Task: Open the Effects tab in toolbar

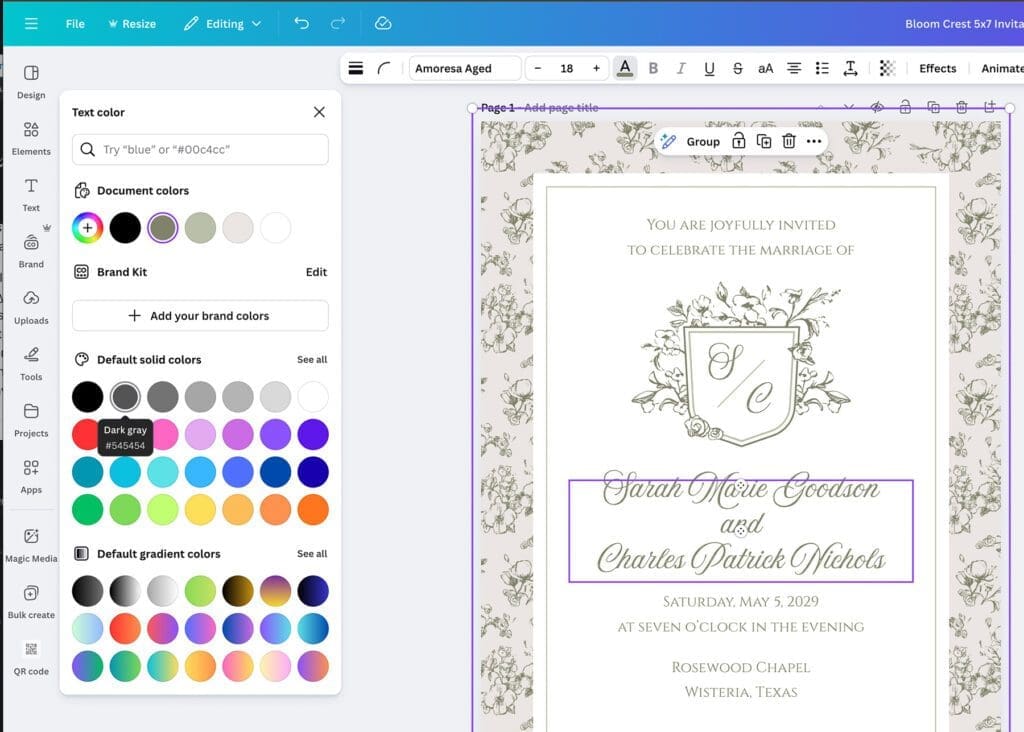Action: tap(937, 68)
